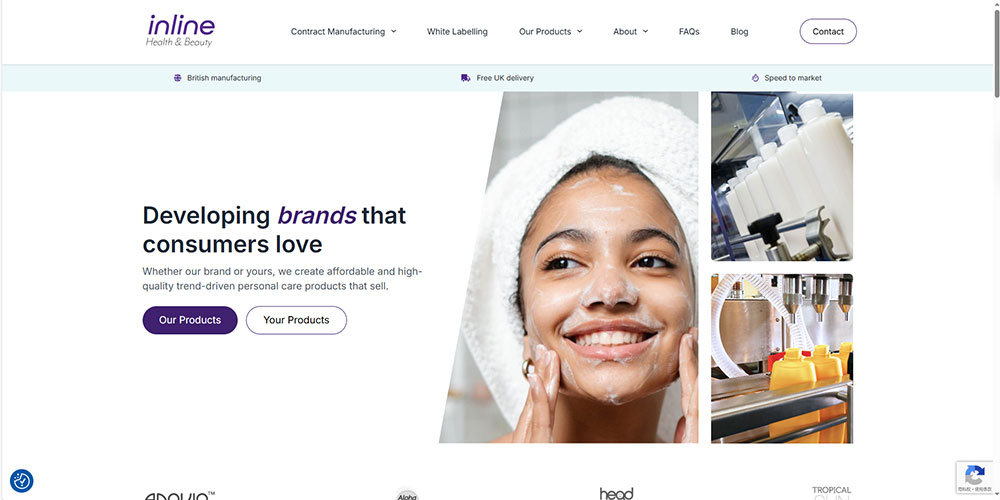Go to the FAQs page
The width and height of the screenshot is (1000, 500).
tap(689, 31)
